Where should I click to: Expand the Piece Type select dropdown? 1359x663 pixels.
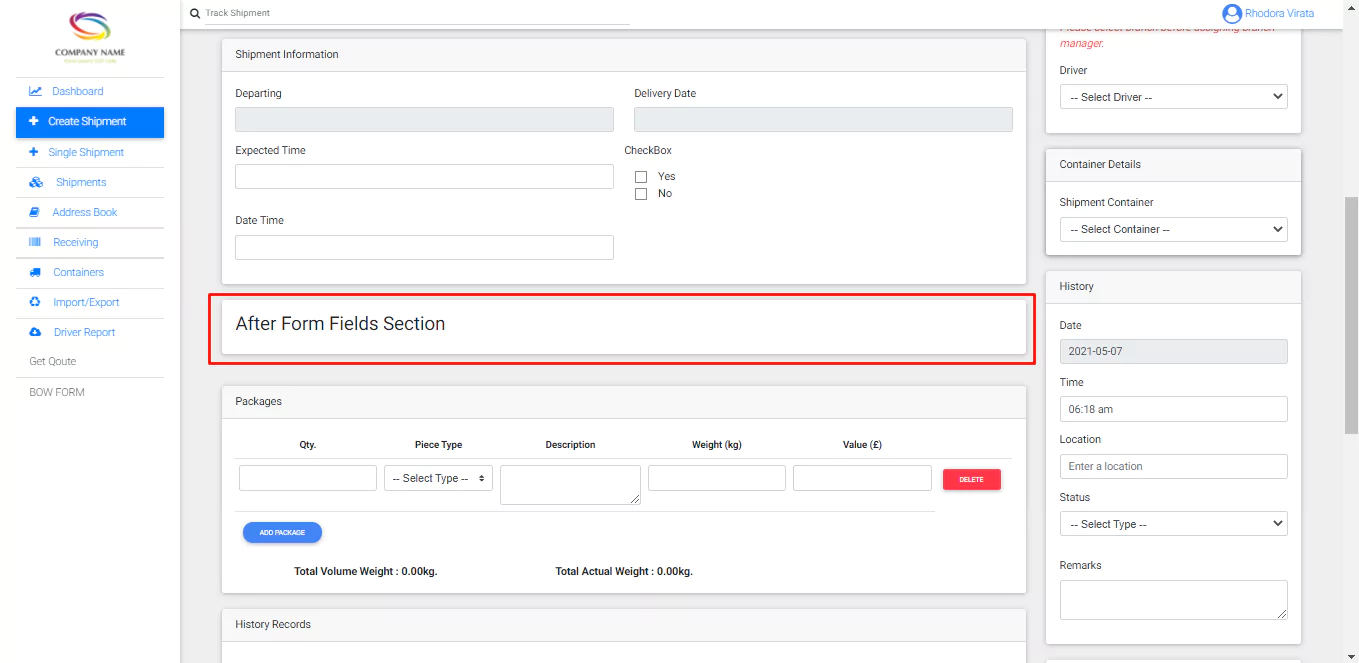click(438, 479)
